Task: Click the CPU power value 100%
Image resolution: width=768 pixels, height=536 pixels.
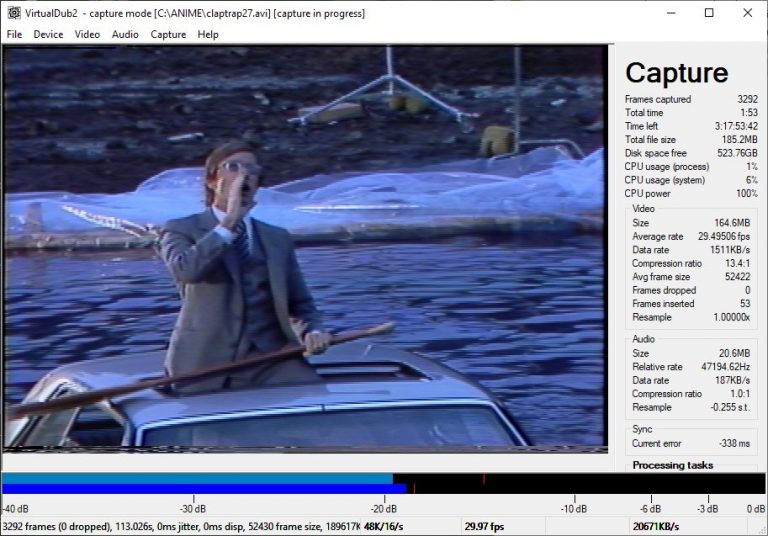Action: [x=747, y=194]
